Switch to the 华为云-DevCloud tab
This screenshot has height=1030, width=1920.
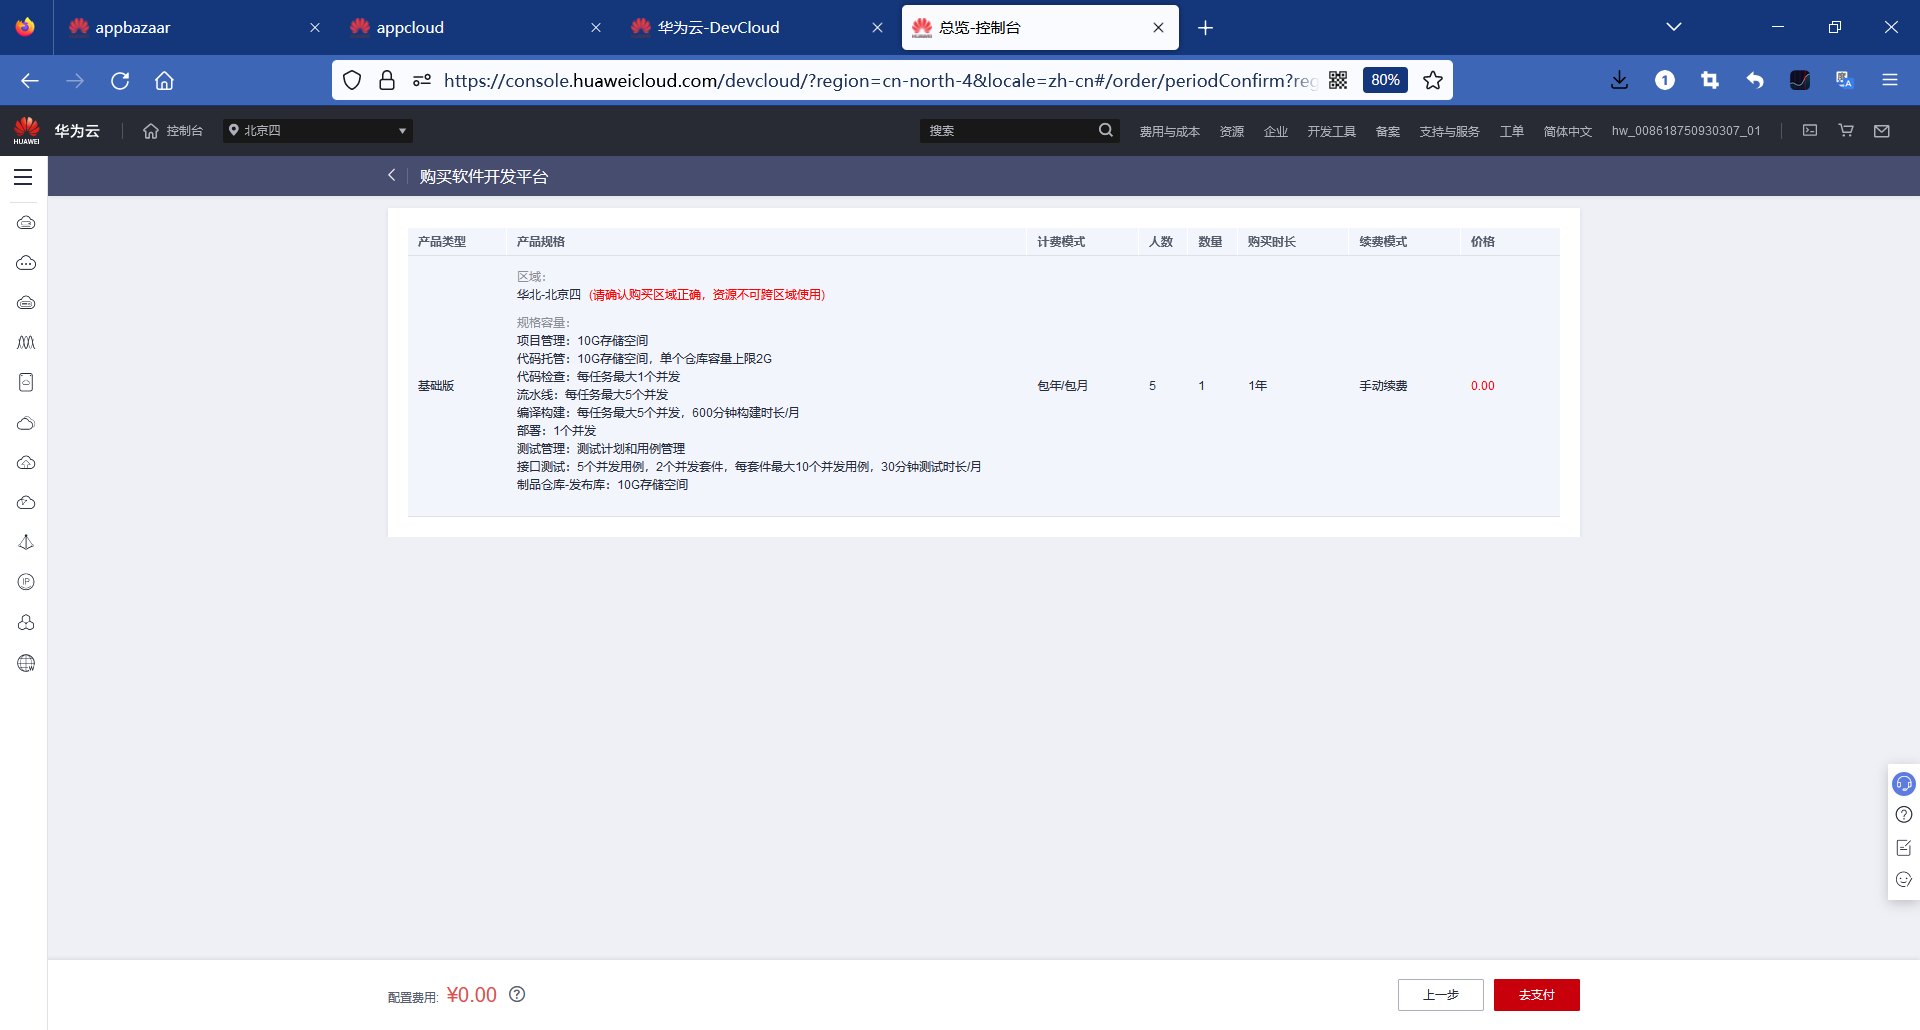(x=757, y=27)
